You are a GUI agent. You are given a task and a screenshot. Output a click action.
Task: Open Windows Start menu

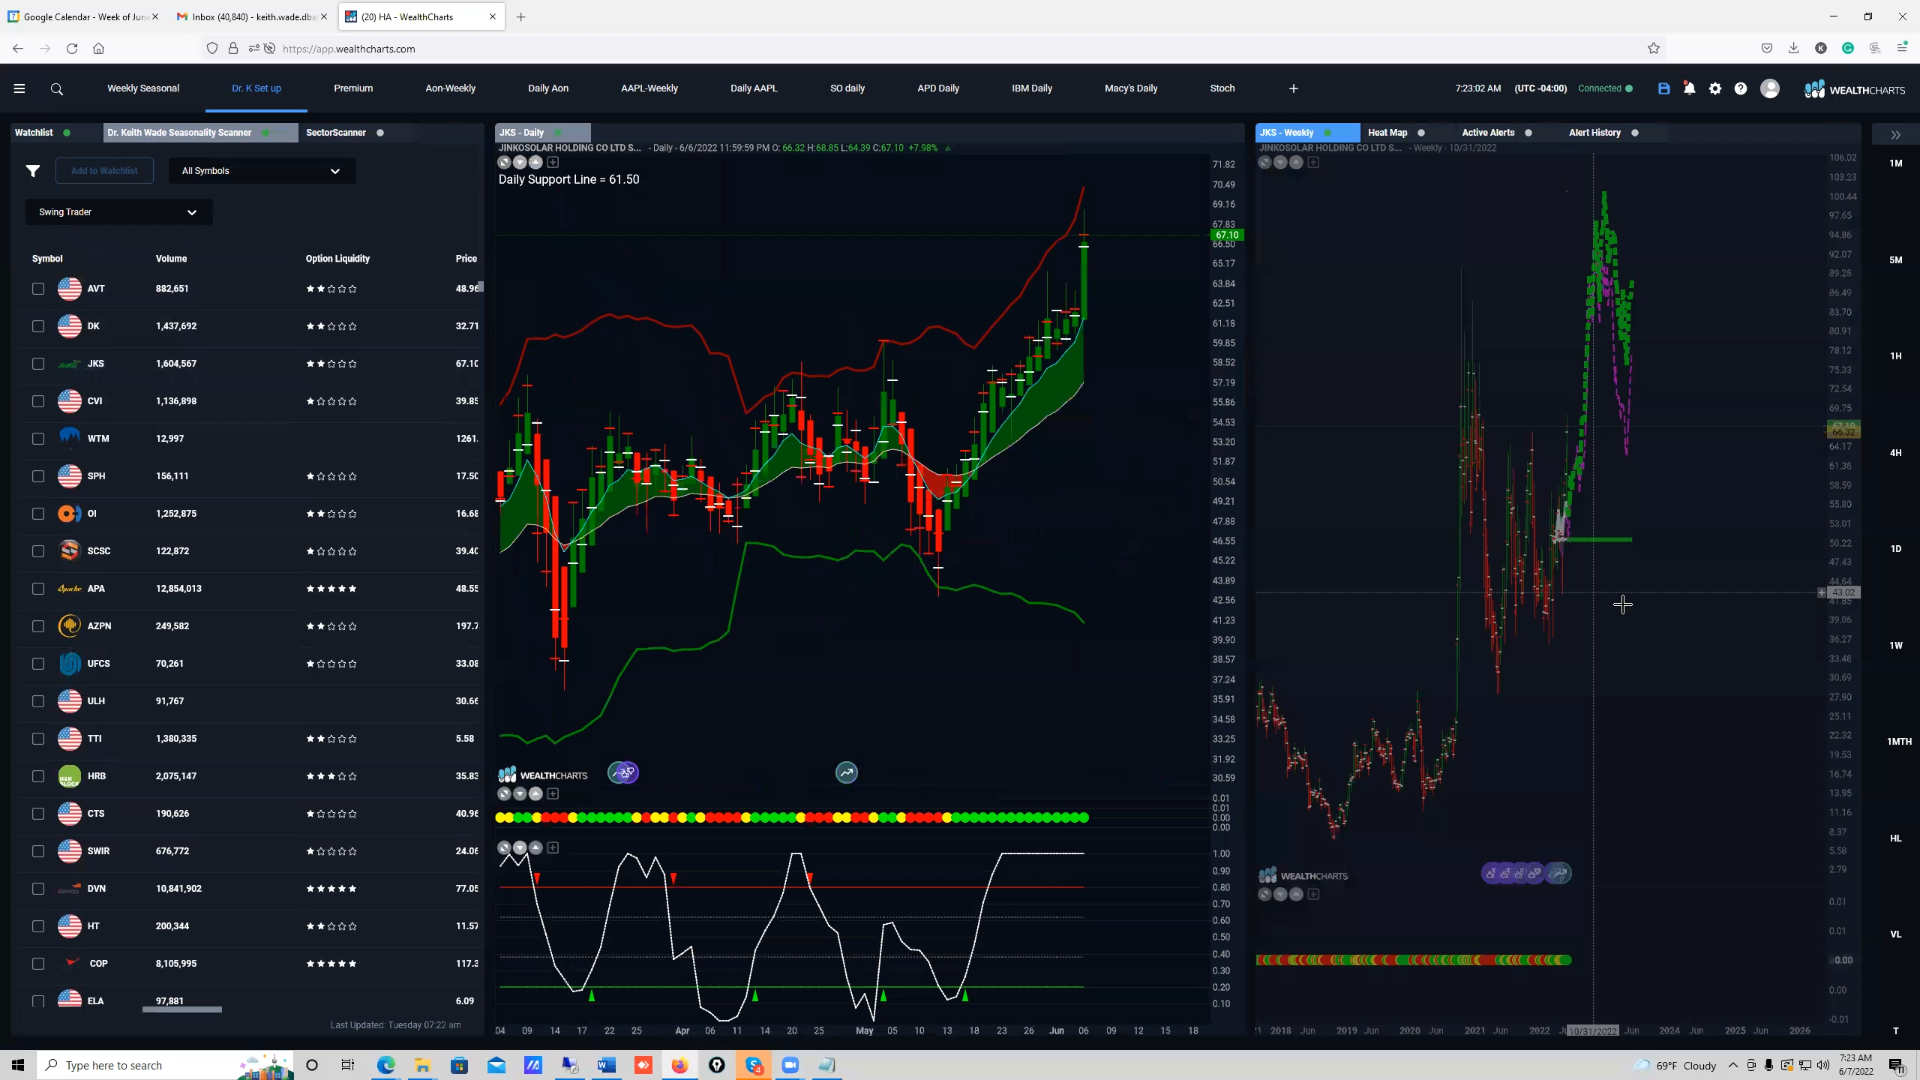17,1065
